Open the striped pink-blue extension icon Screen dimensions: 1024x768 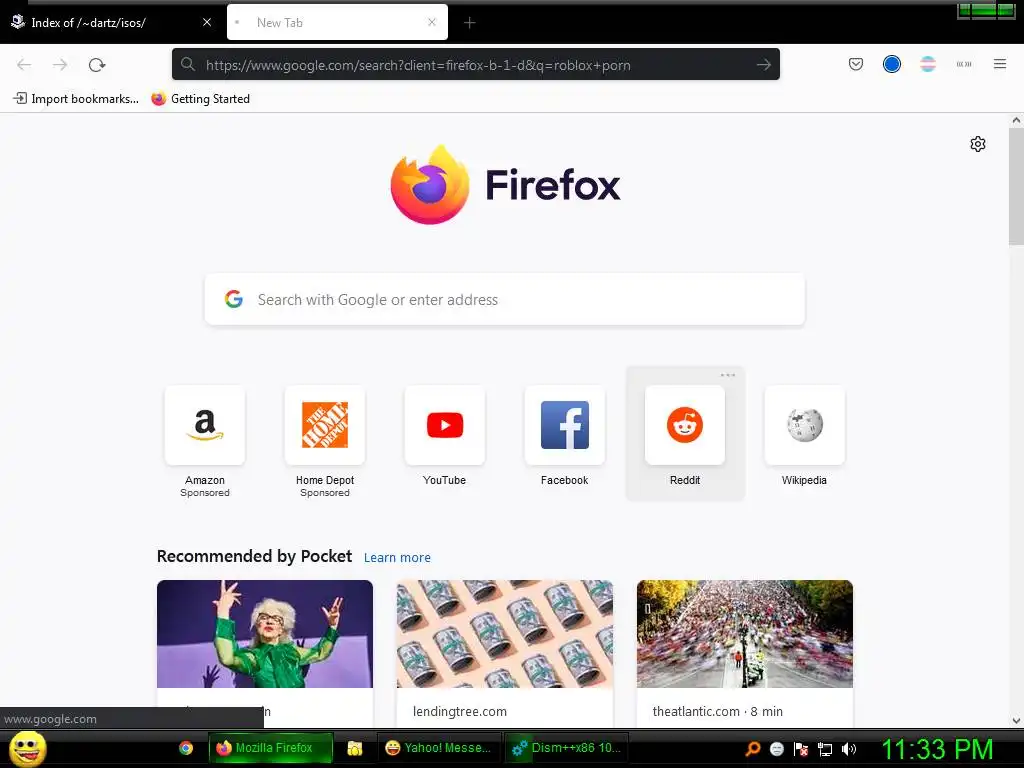coord(927,64)
